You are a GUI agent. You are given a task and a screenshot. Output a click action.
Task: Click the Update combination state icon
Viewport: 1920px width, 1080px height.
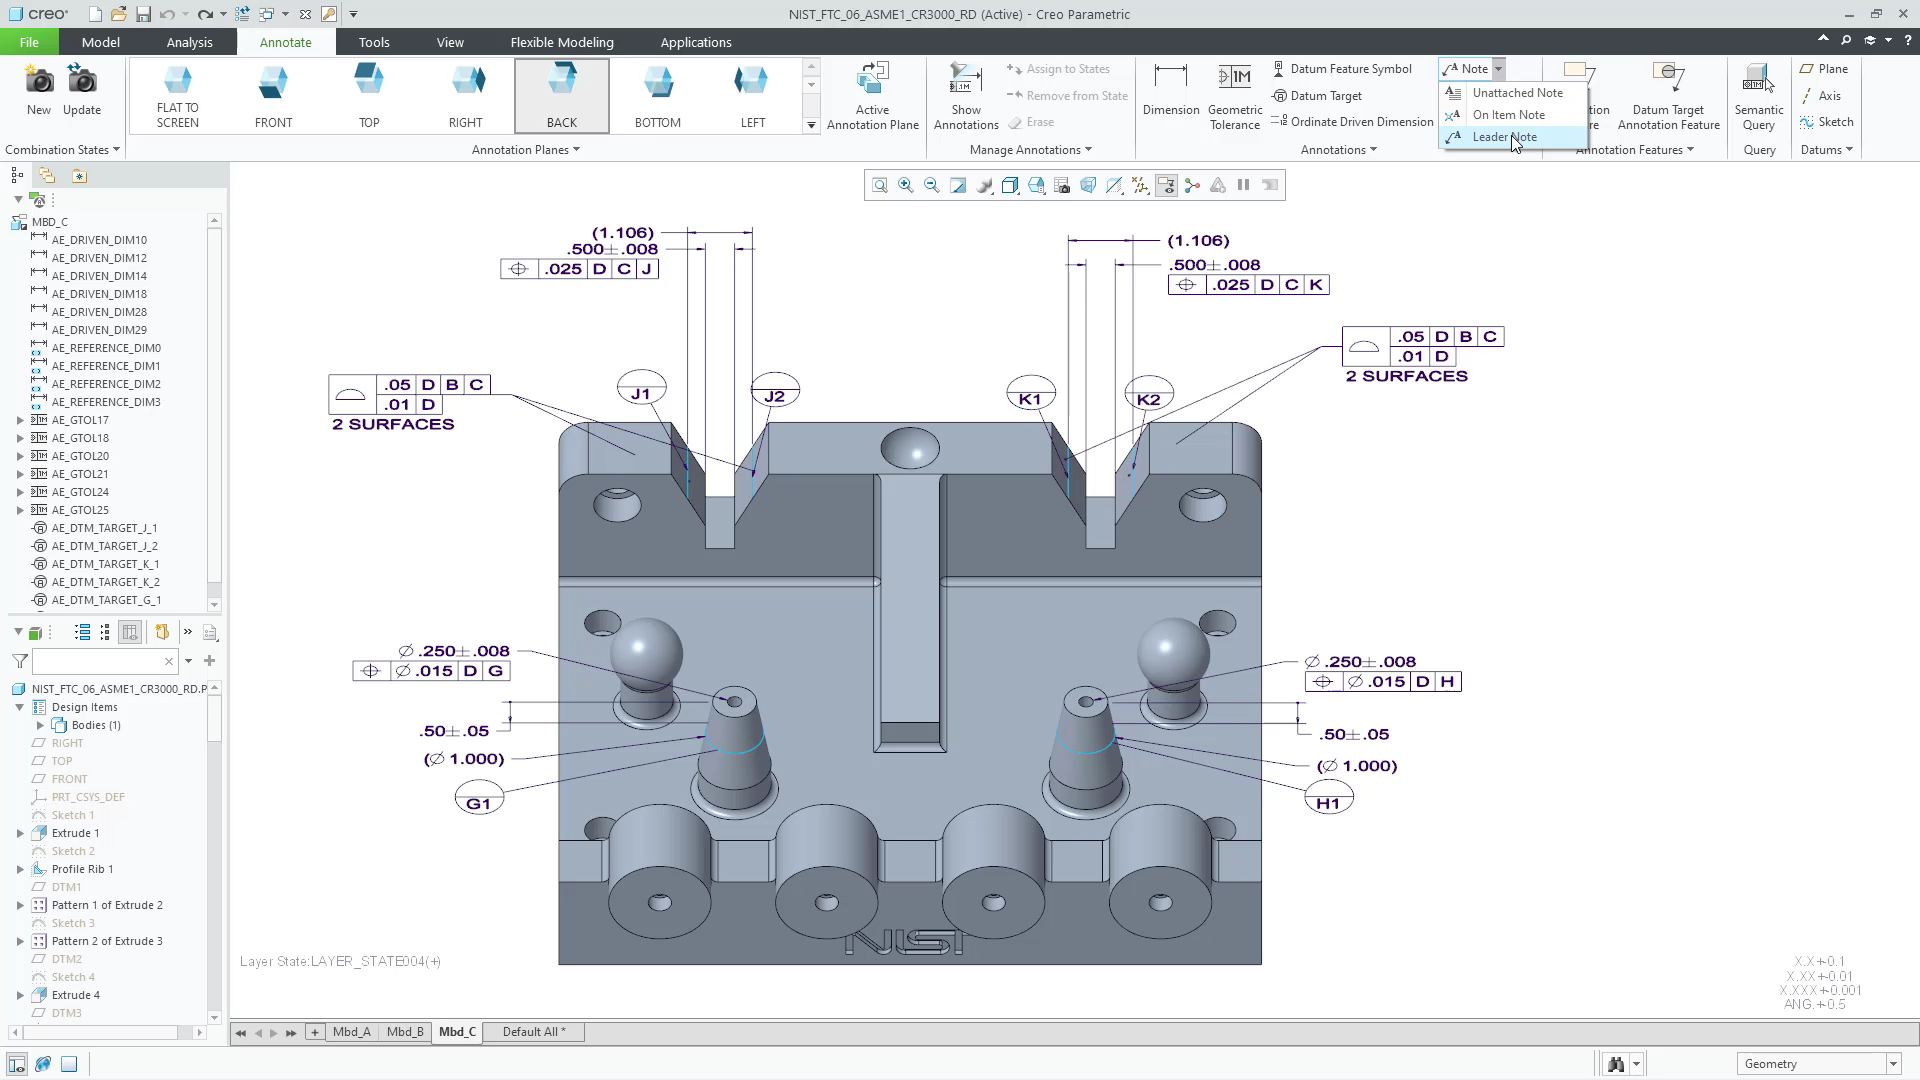coord(82,90)
